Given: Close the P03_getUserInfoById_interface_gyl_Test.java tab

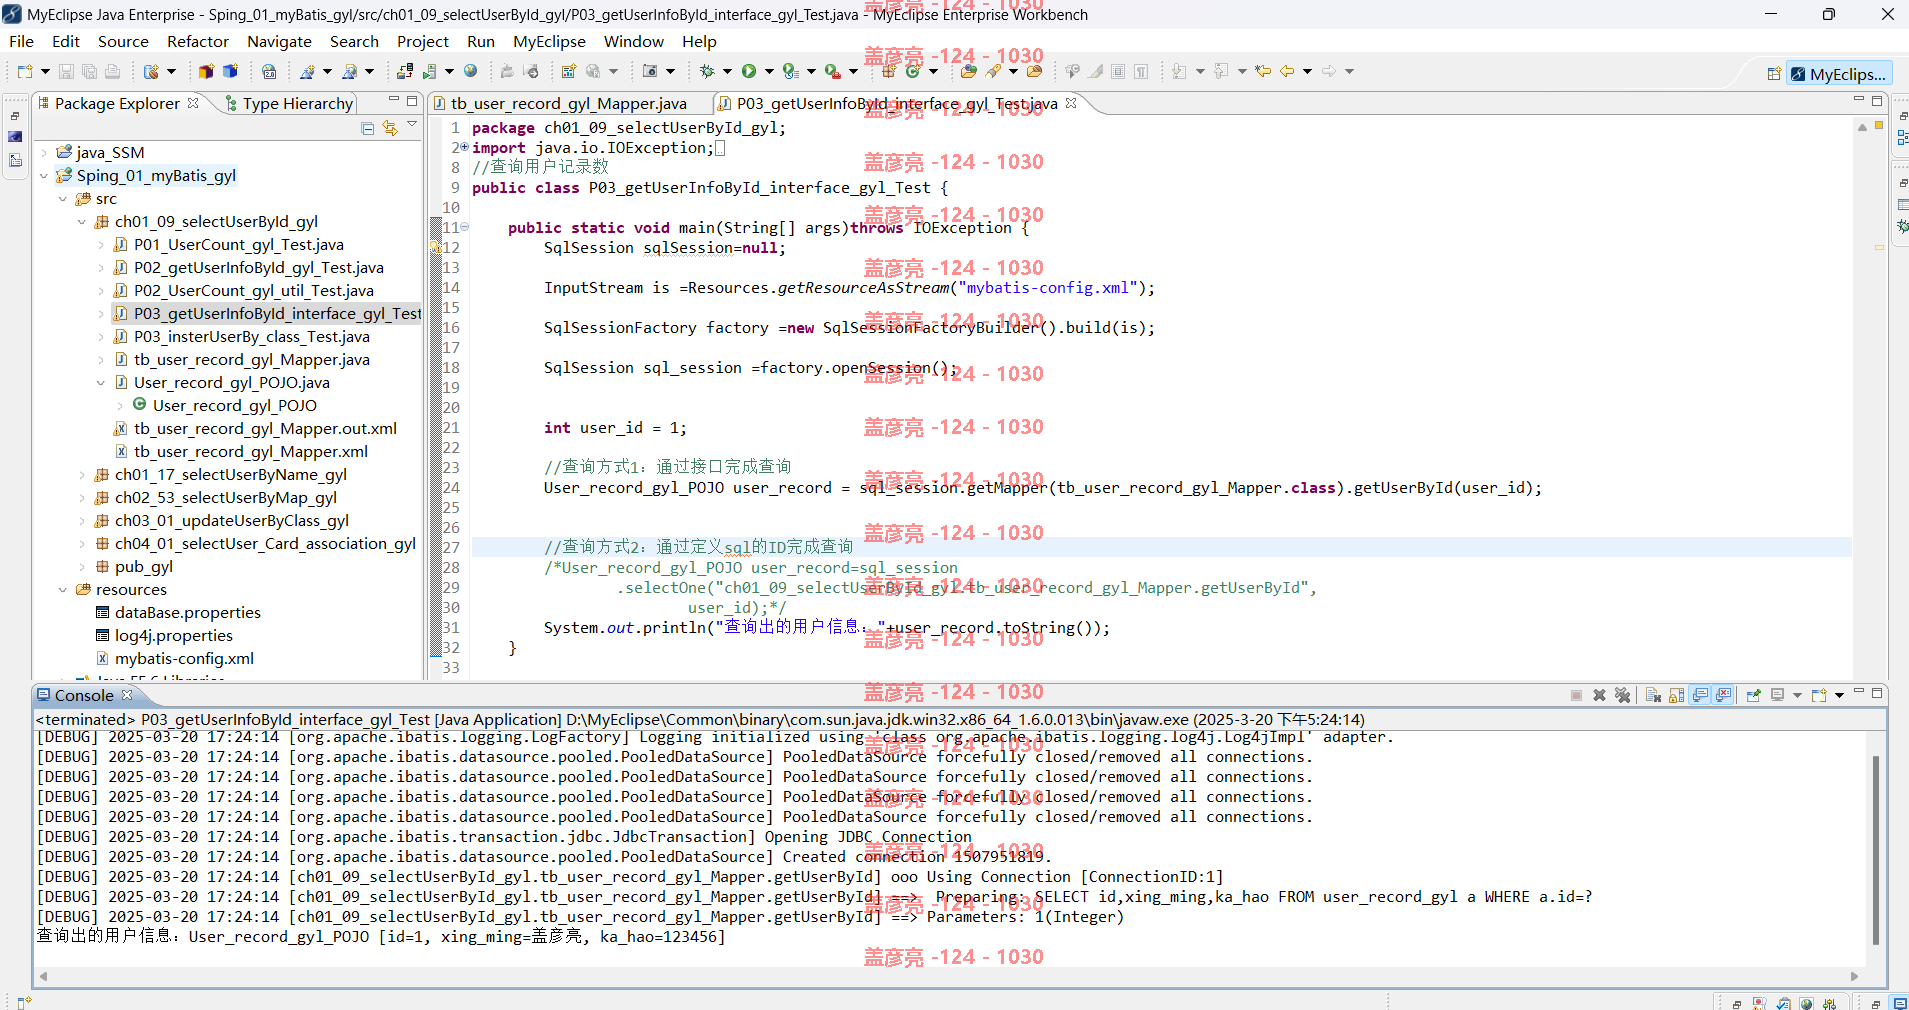Looking at the screenshot, I should point(1071,103).
